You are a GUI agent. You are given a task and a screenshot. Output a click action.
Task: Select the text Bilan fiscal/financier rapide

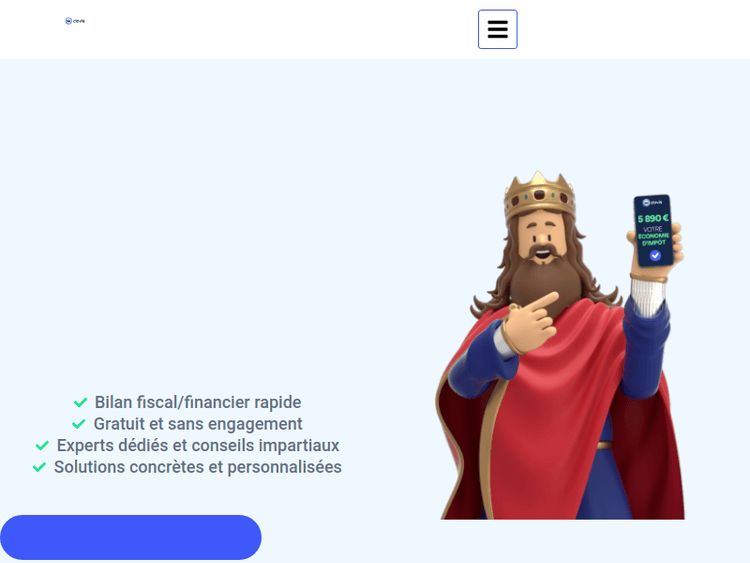198,402
